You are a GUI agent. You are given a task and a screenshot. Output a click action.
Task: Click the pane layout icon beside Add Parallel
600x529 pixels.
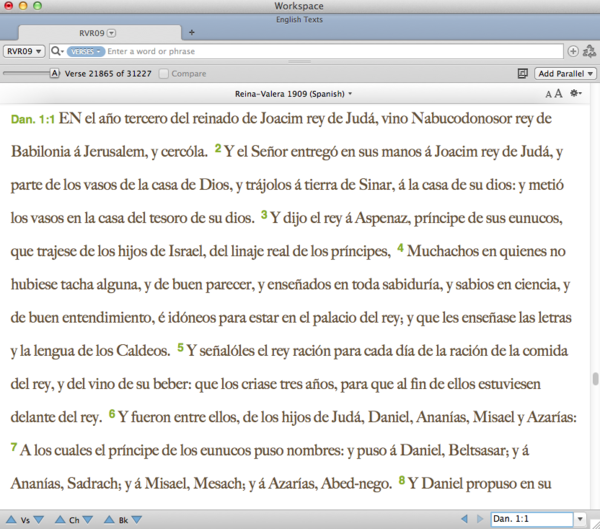[522, 73]
